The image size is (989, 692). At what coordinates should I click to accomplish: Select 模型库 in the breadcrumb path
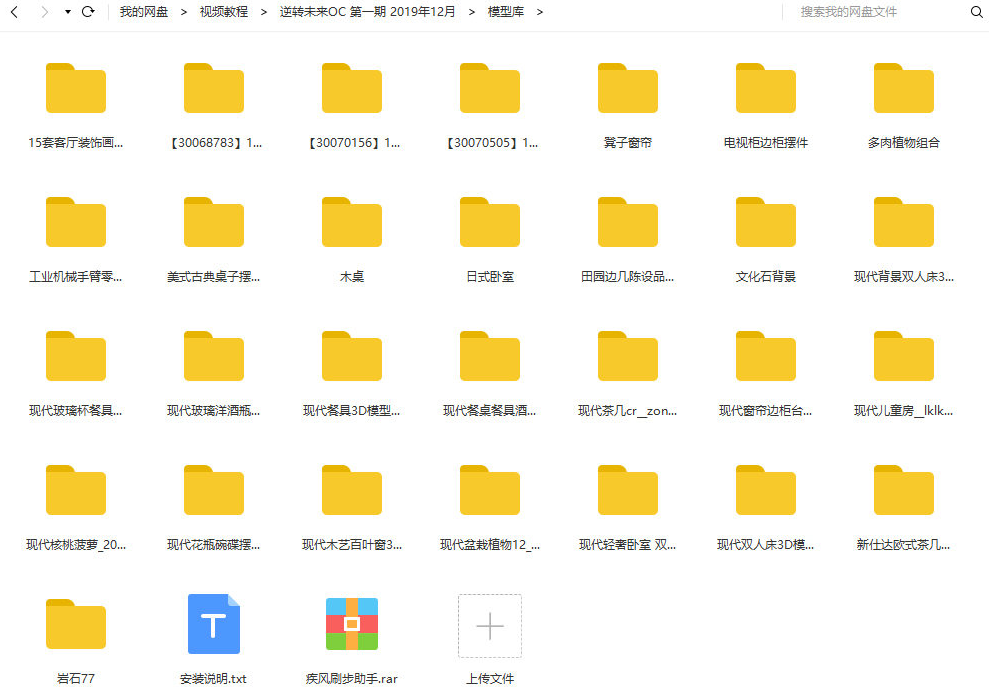tap(505, 12)
